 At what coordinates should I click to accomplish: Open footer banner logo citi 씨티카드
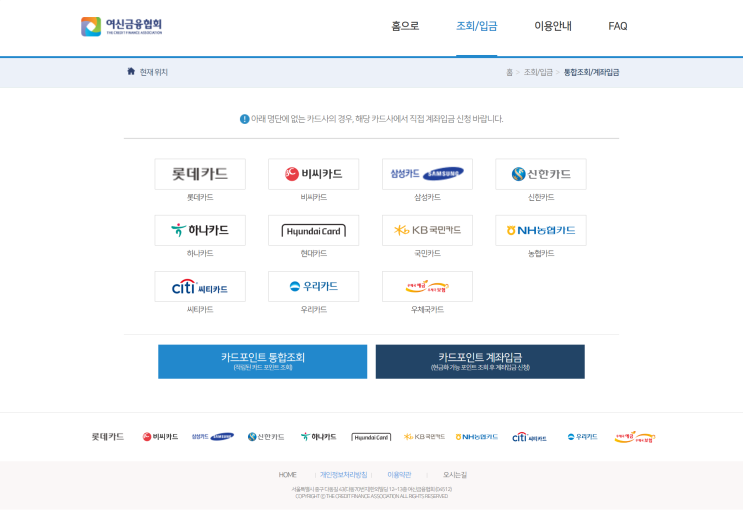click(529, 437)
